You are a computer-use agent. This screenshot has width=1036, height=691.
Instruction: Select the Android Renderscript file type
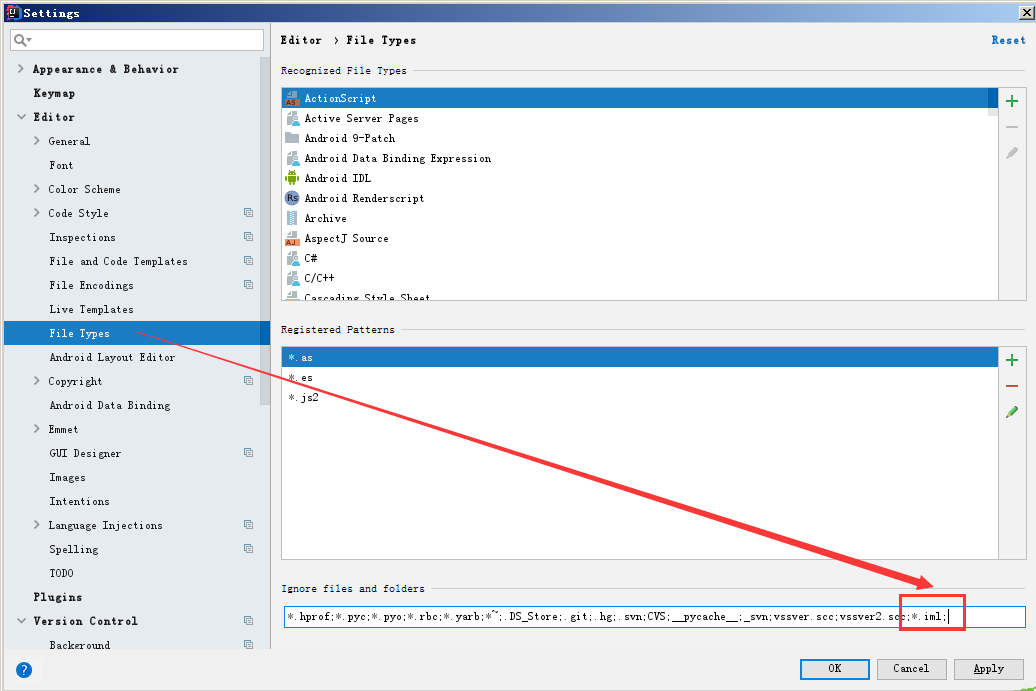pyautogui.click(x=364, y=198)
